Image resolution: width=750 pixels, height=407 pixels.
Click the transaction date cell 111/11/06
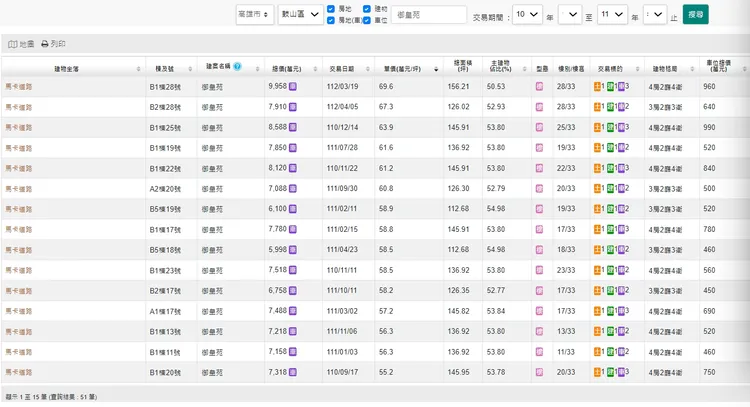pyautogui.click(x=342, y=331)
